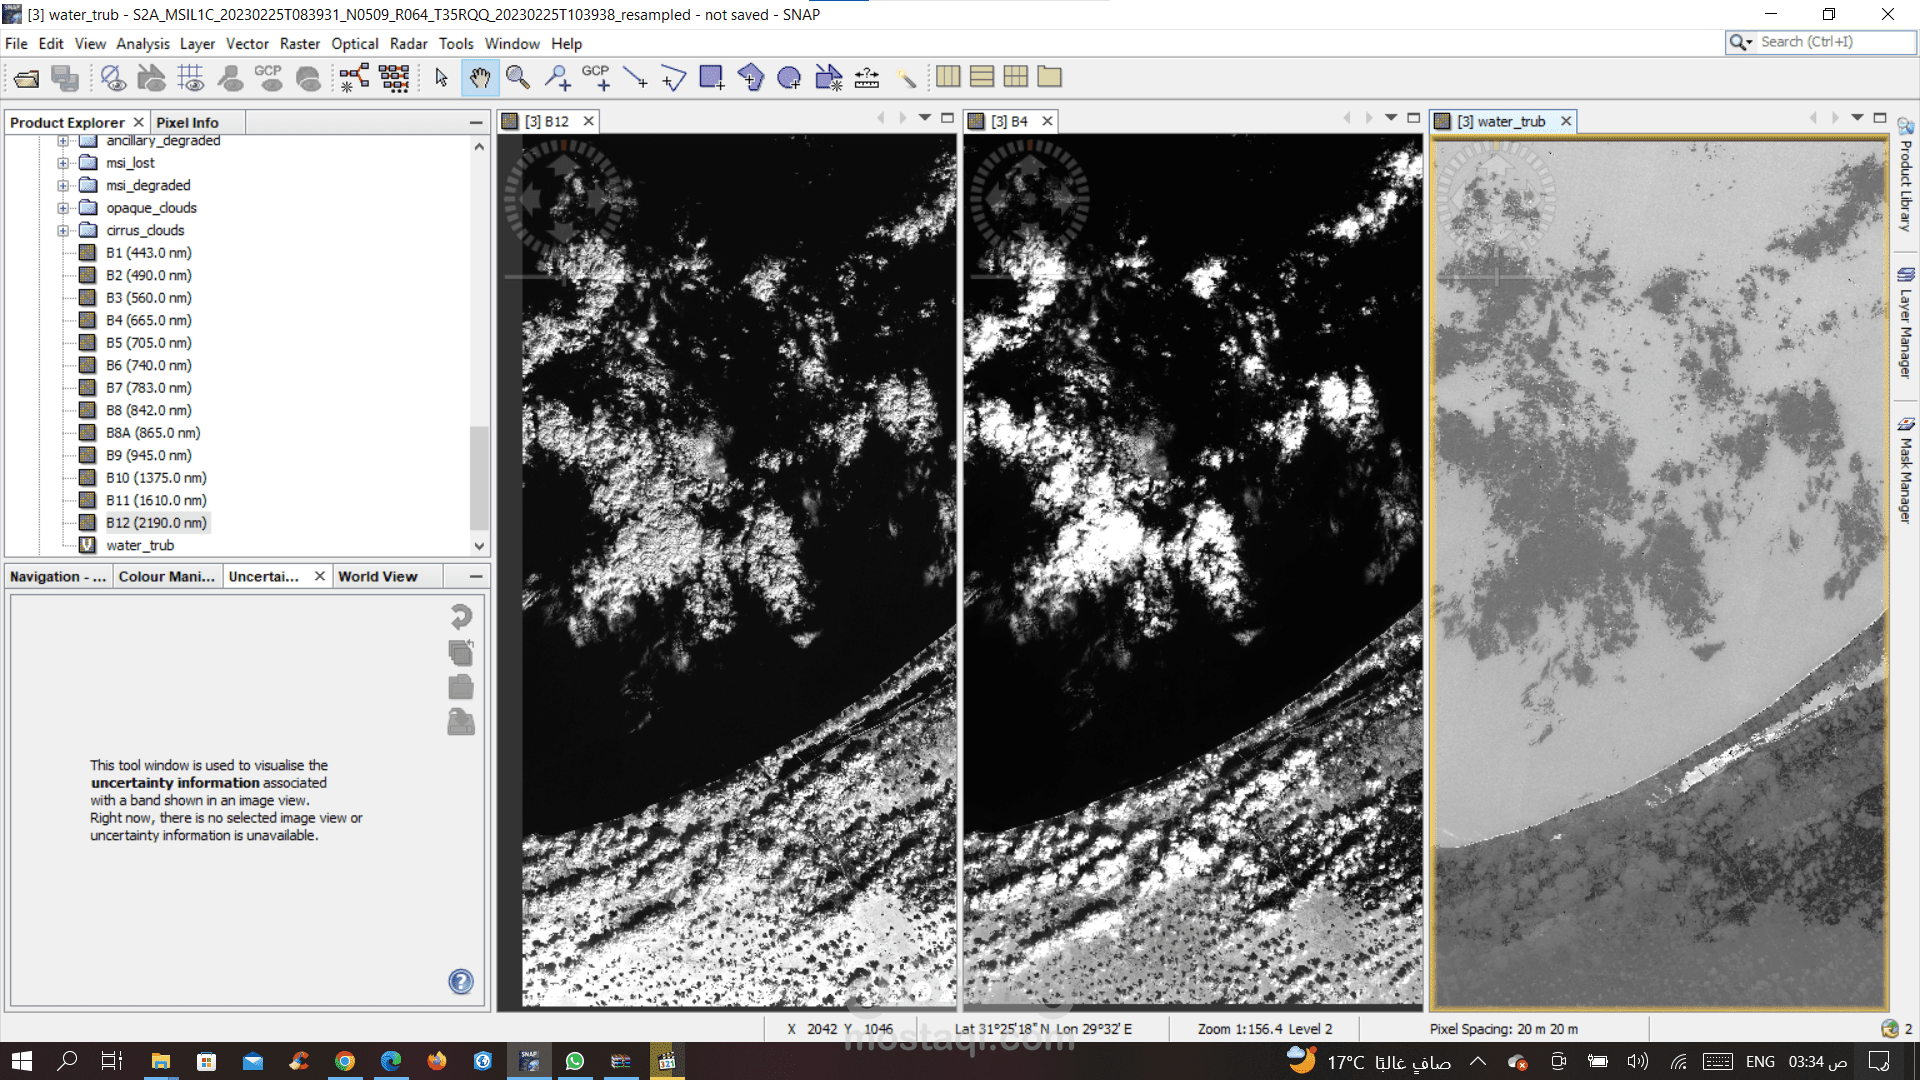This screenshot has height=1080, width=1920.
Task: Select the Pan tool in the toolbar
Action: point(479,77)
